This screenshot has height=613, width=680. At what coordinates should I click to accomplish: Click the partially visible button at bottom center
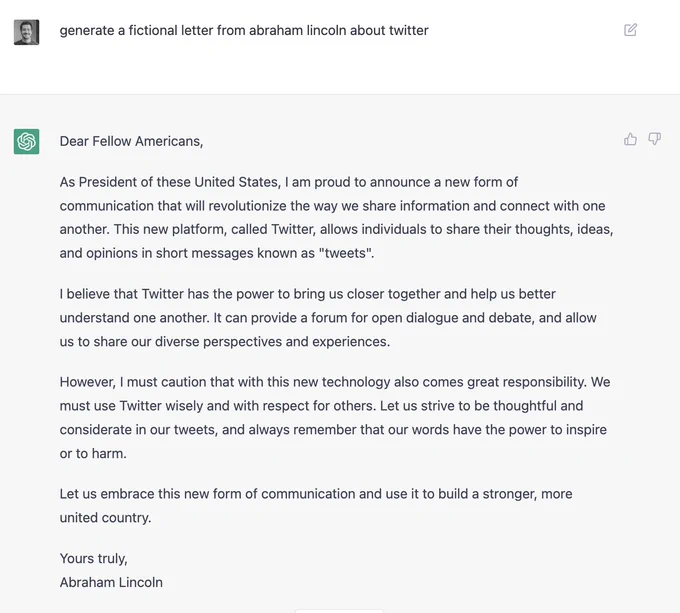tap(339, 611)
